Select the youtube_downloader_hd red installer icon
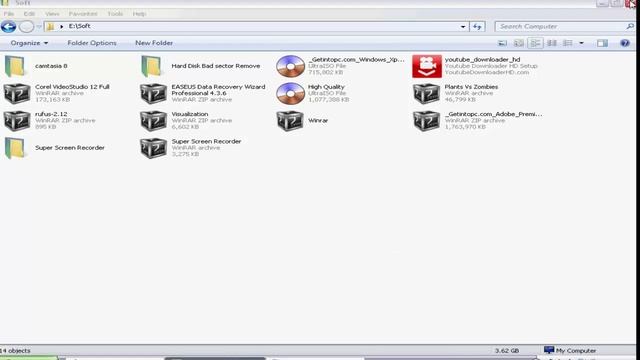Image resolution: width=640 pixels, height=360 pixels. (427, 66)
